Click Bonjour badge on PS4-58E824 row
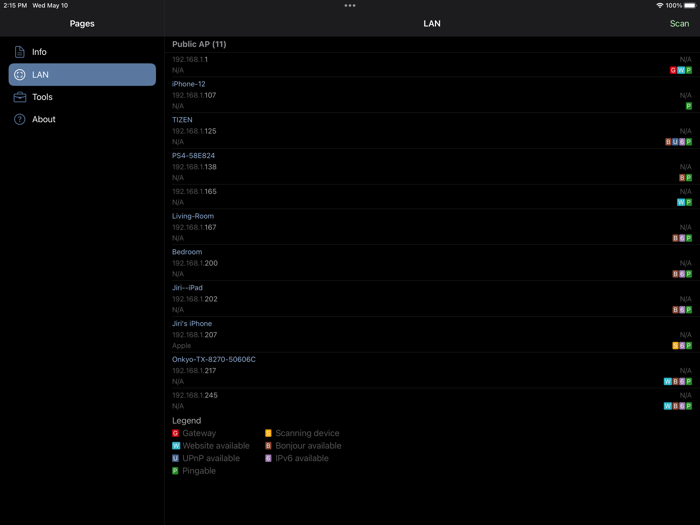Image resolution: width=700 pixels, height=525 pixels. pos(682,178)
